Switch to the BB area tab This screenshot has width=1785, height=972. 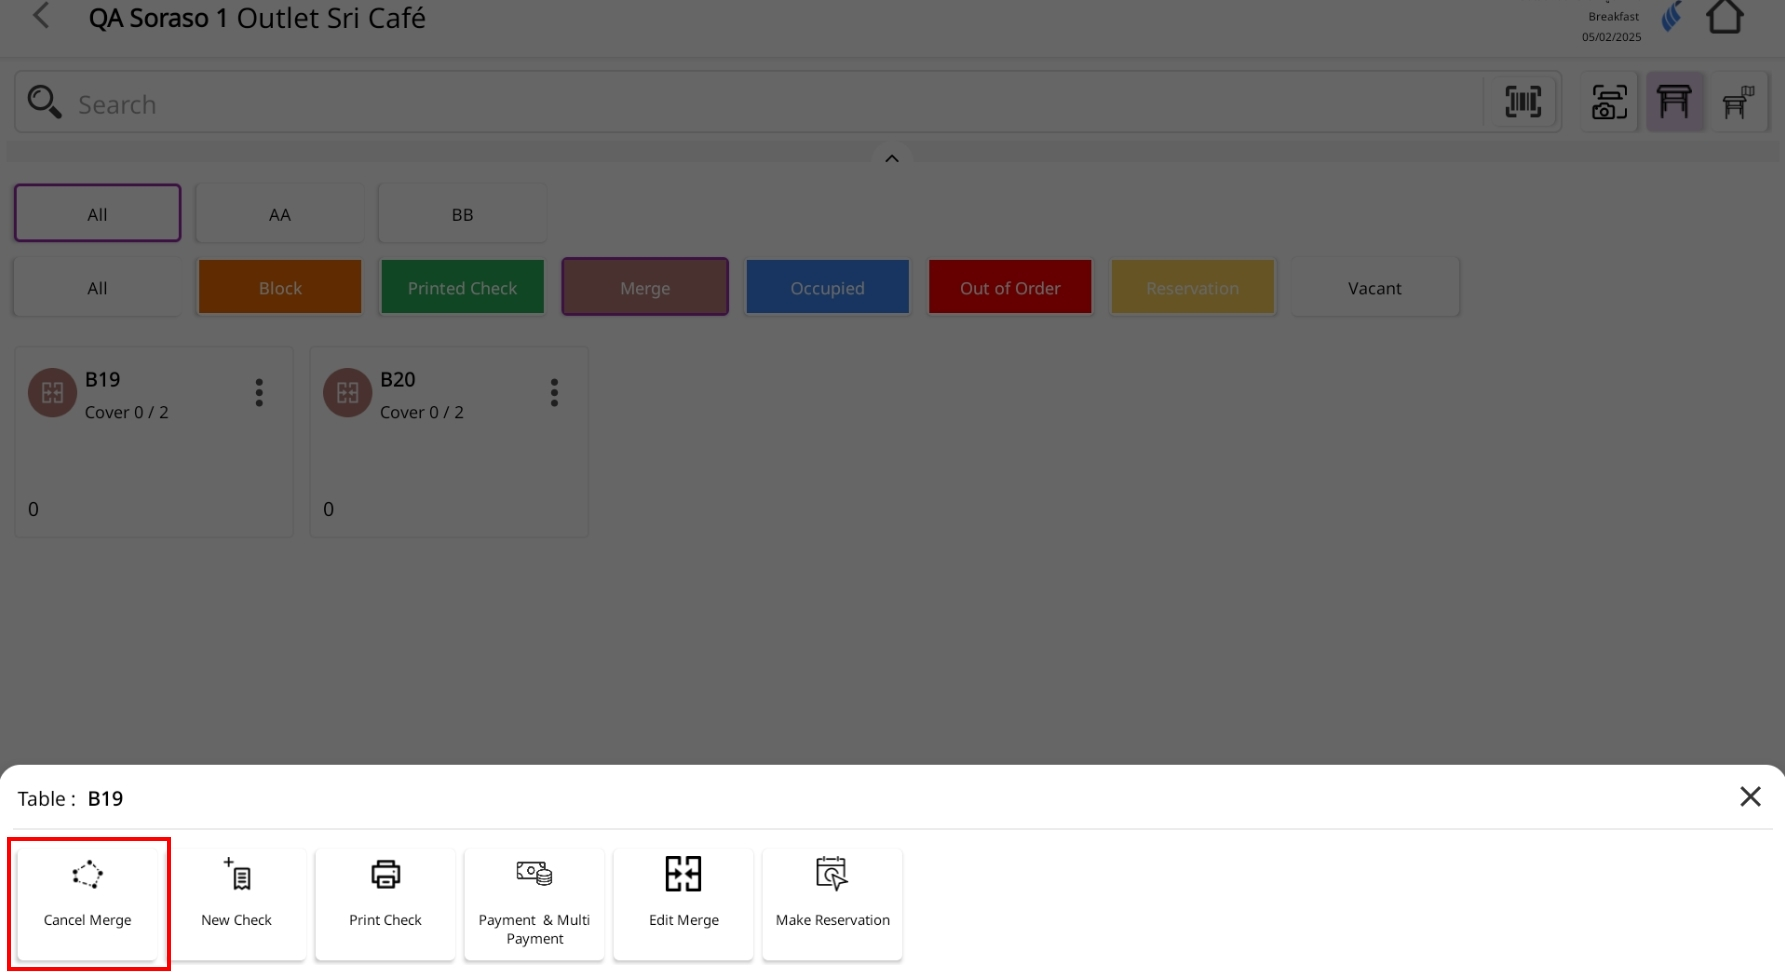pyautogui.click(x=462, y=214)
